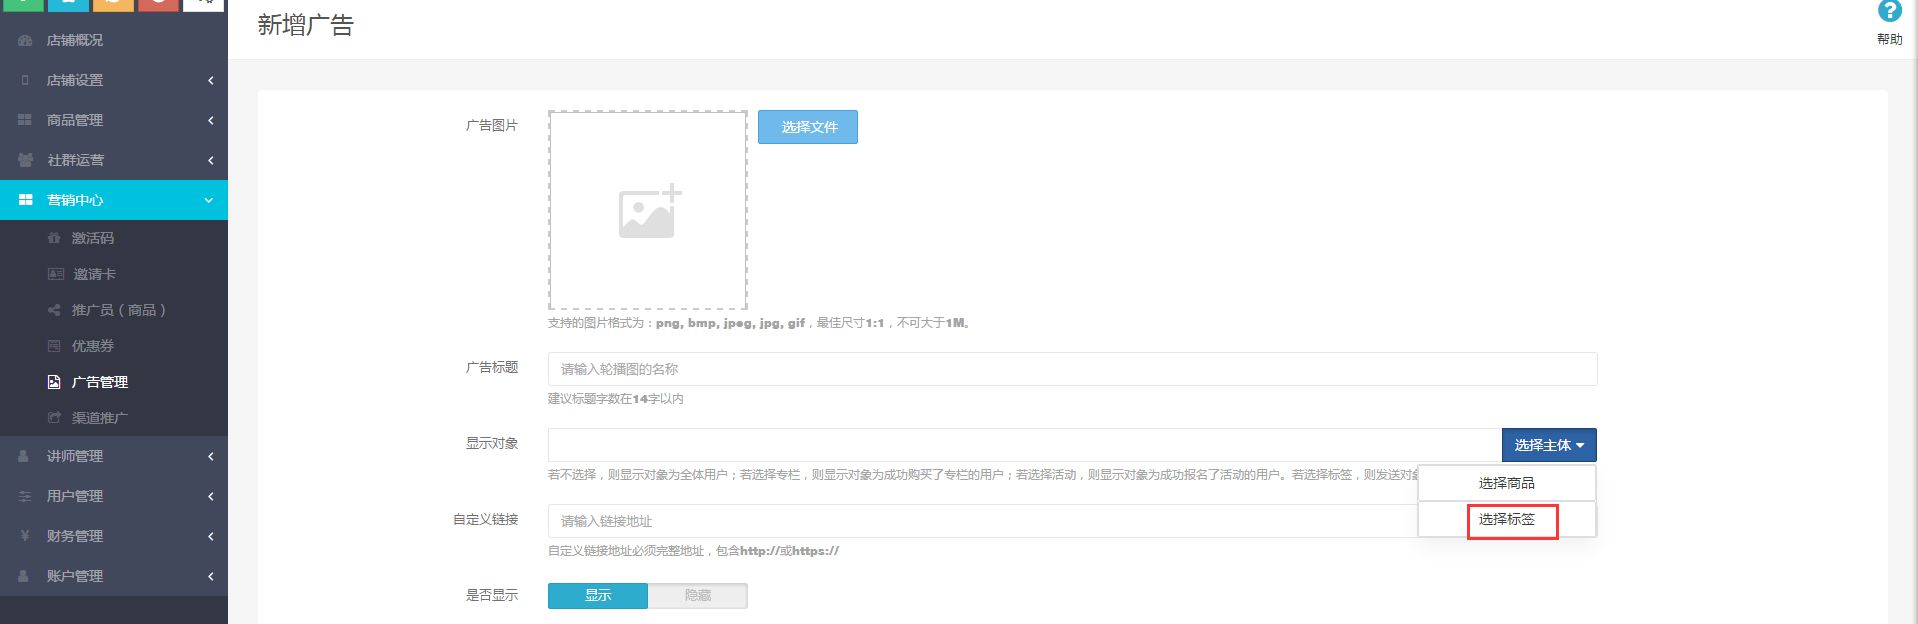Click the 自定义链接 address input field
The width and height of the screenshot is (1918, 624).
(x=980, y=521)
